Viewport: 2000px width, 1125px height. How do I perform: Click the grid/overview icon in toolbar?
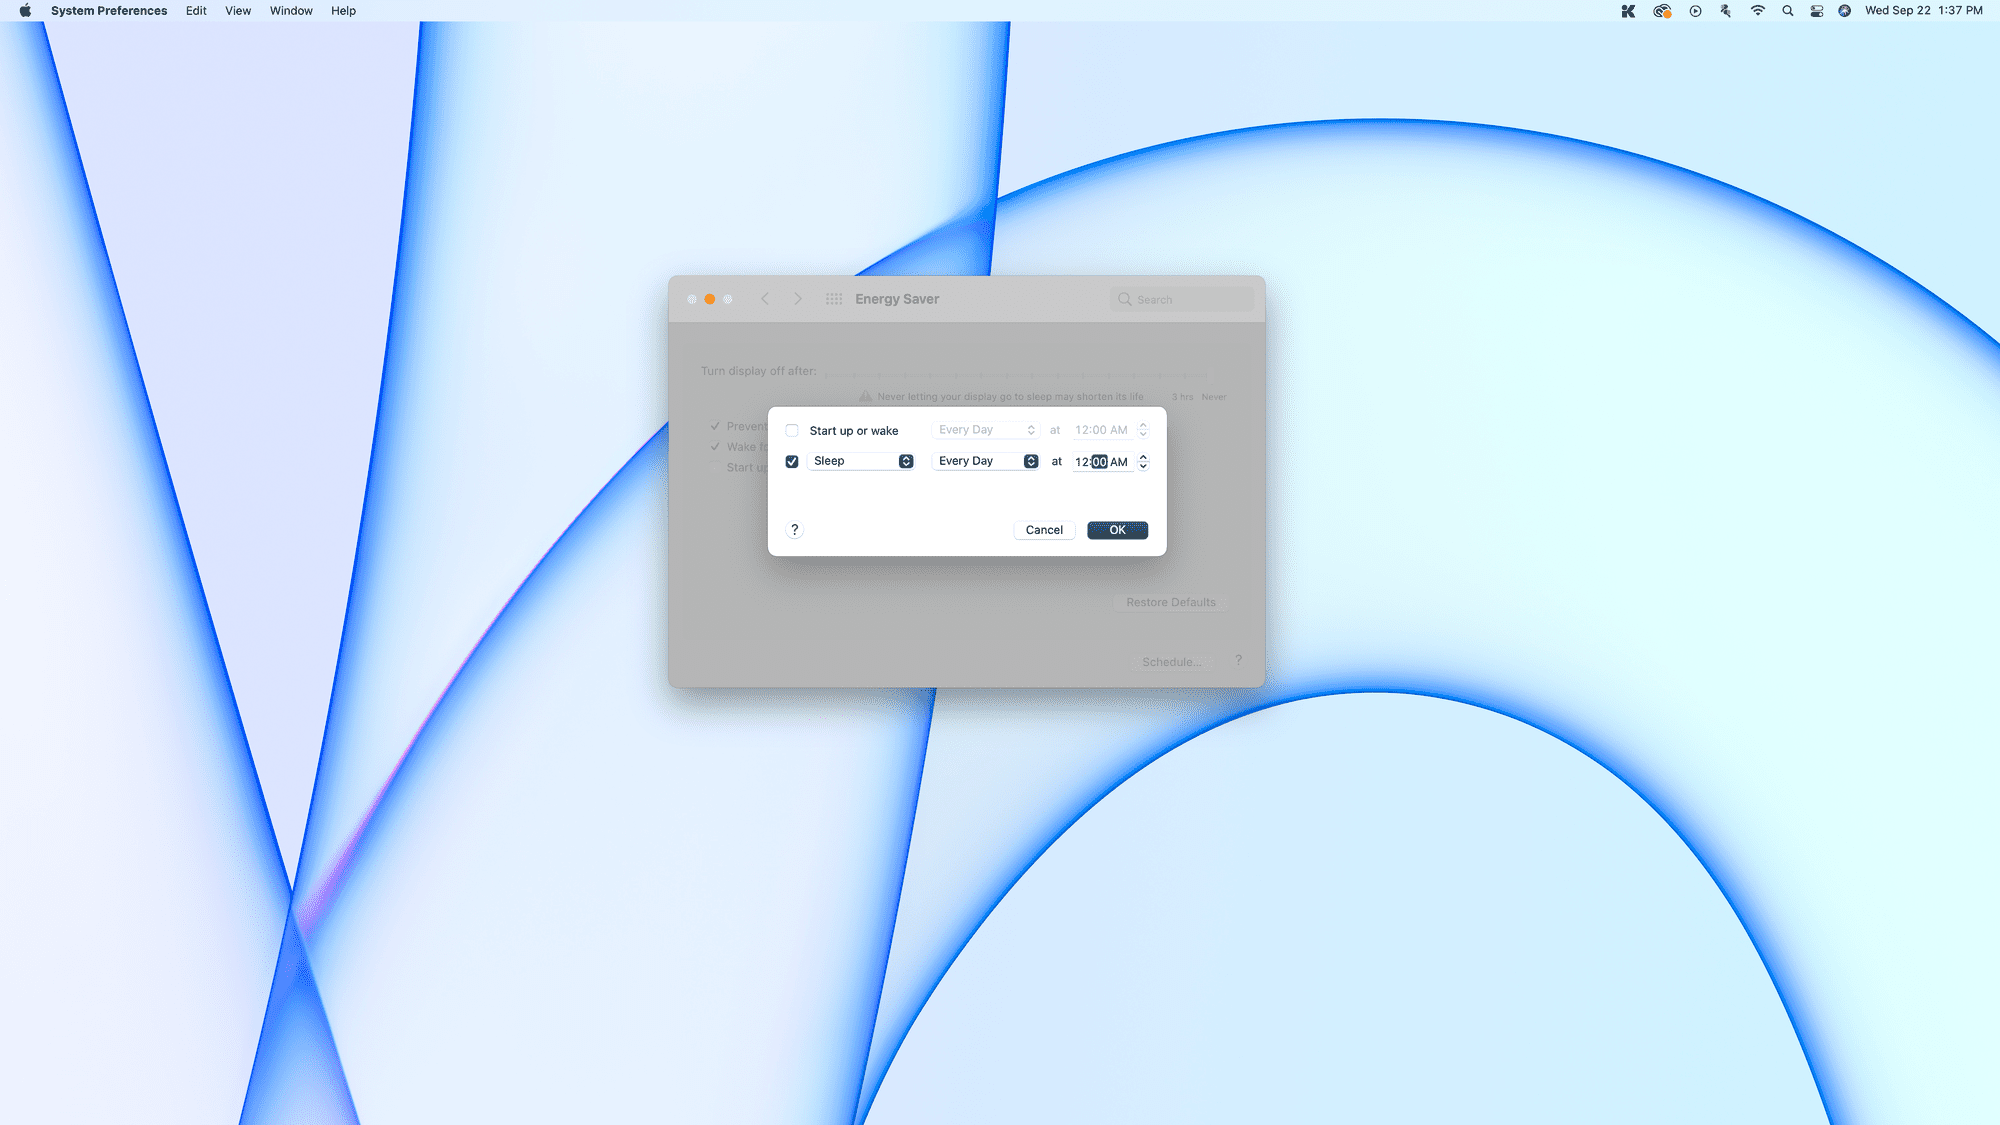tap(832, 298)
